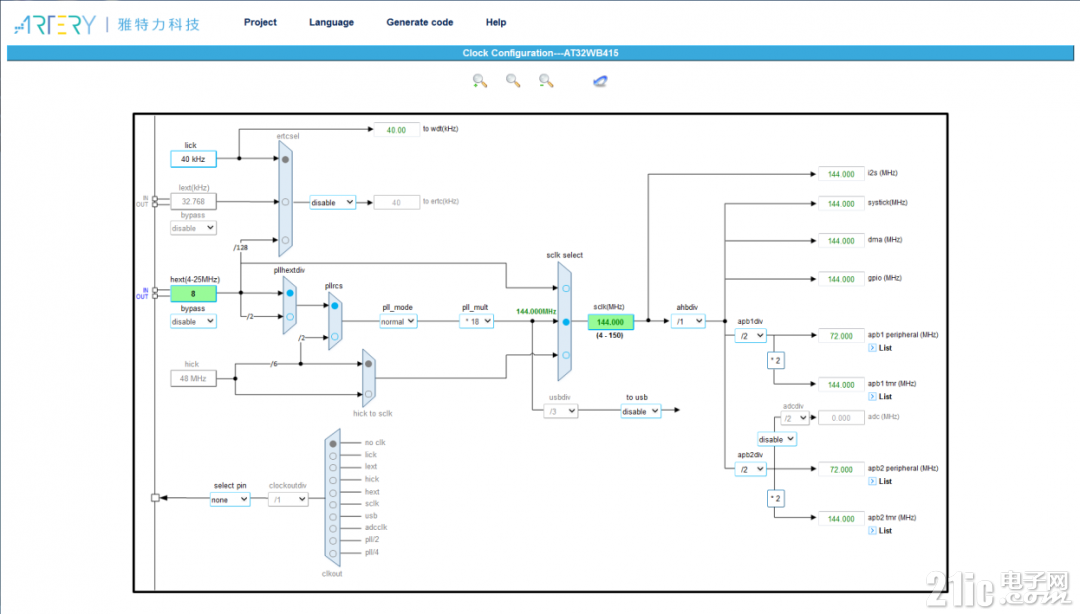Select lick radio on clkout
This screenshot has width=1080, height=614.
pyautogui.click(x=333, y=456)
